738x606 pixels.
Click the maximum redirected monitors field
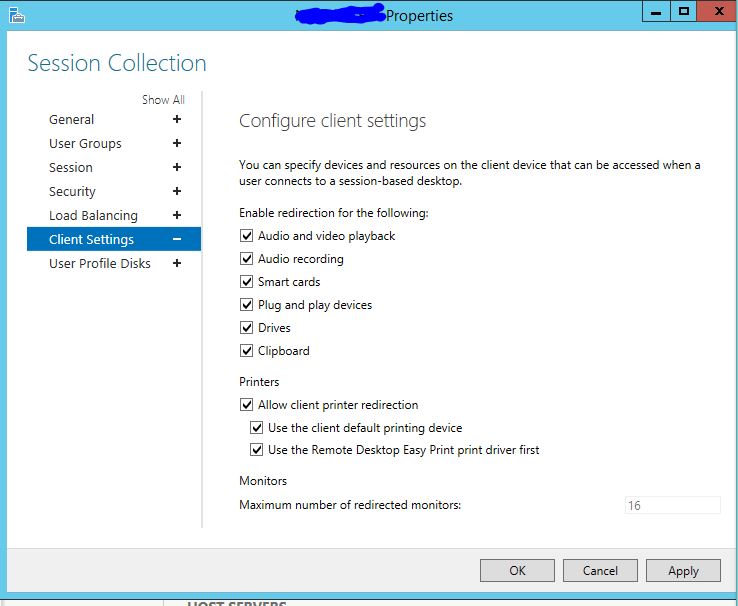tap(673, 505)
